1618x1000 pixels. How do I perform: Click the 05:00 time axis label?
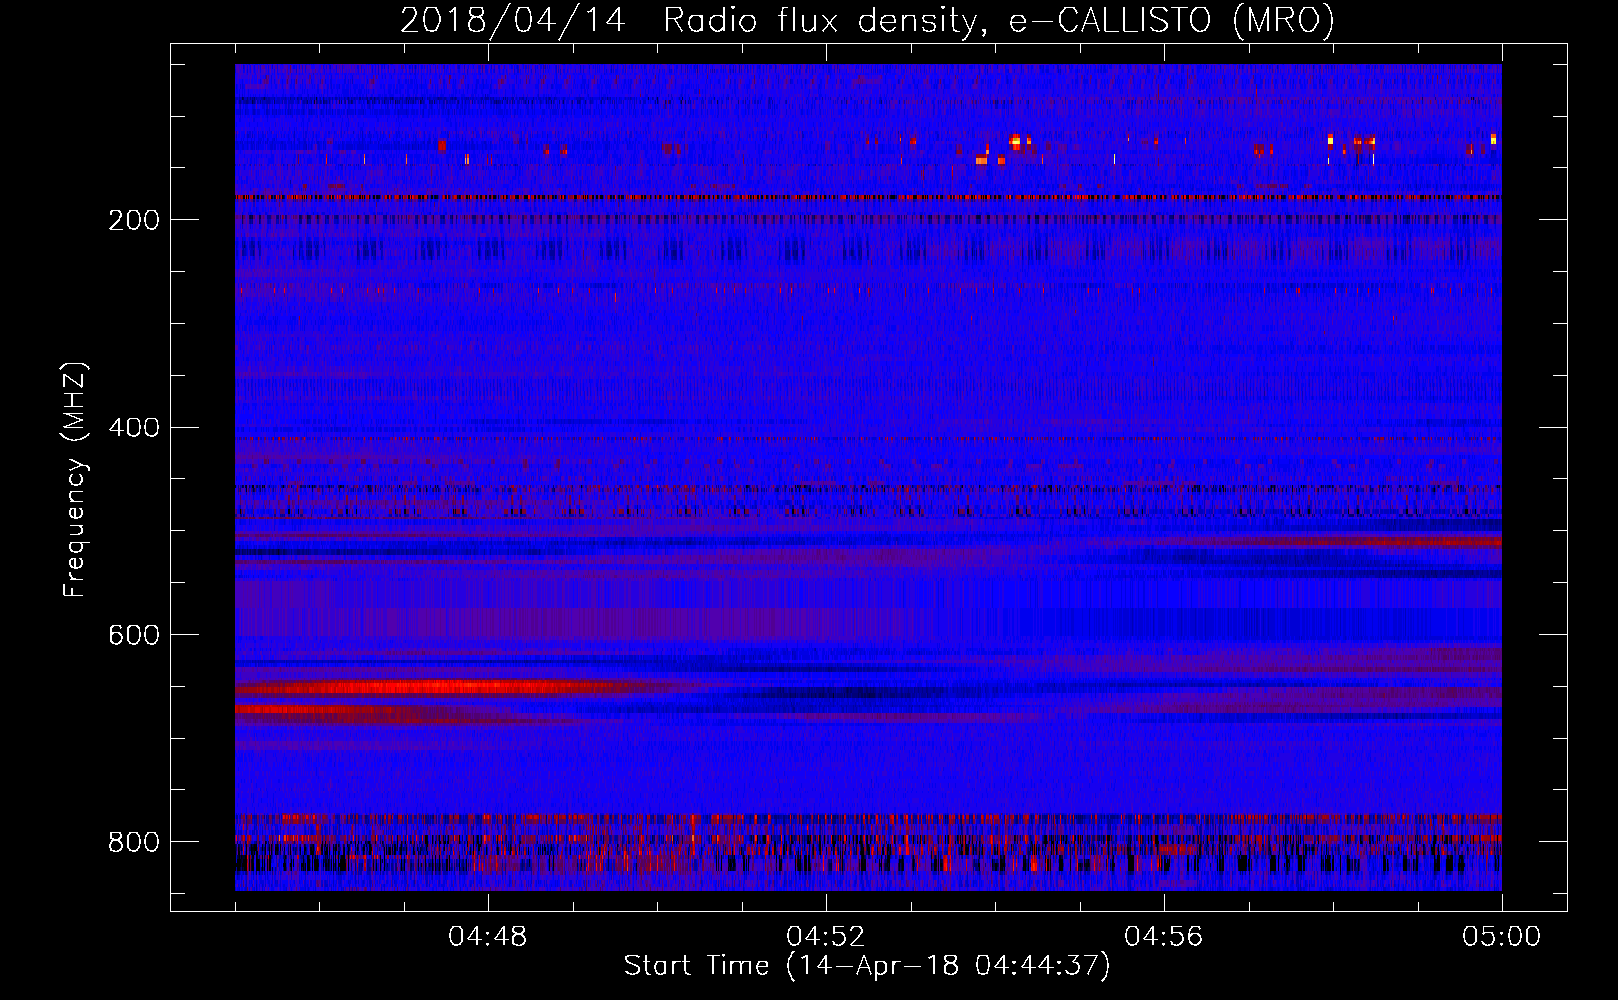click(1501, 937)
